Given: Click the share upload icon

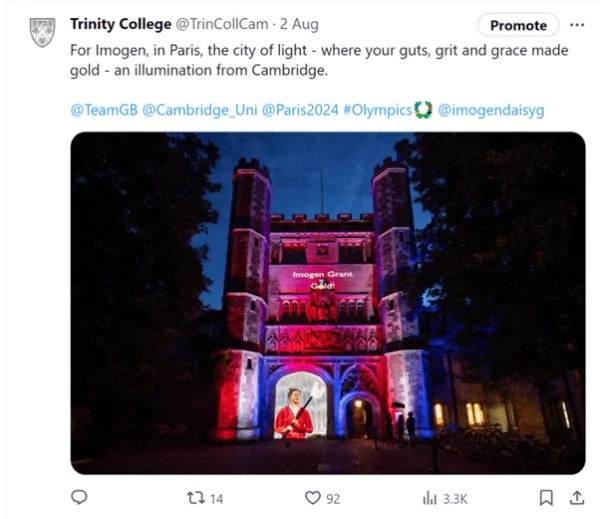Looking at the screenshot, I should [x=577, y=497].
